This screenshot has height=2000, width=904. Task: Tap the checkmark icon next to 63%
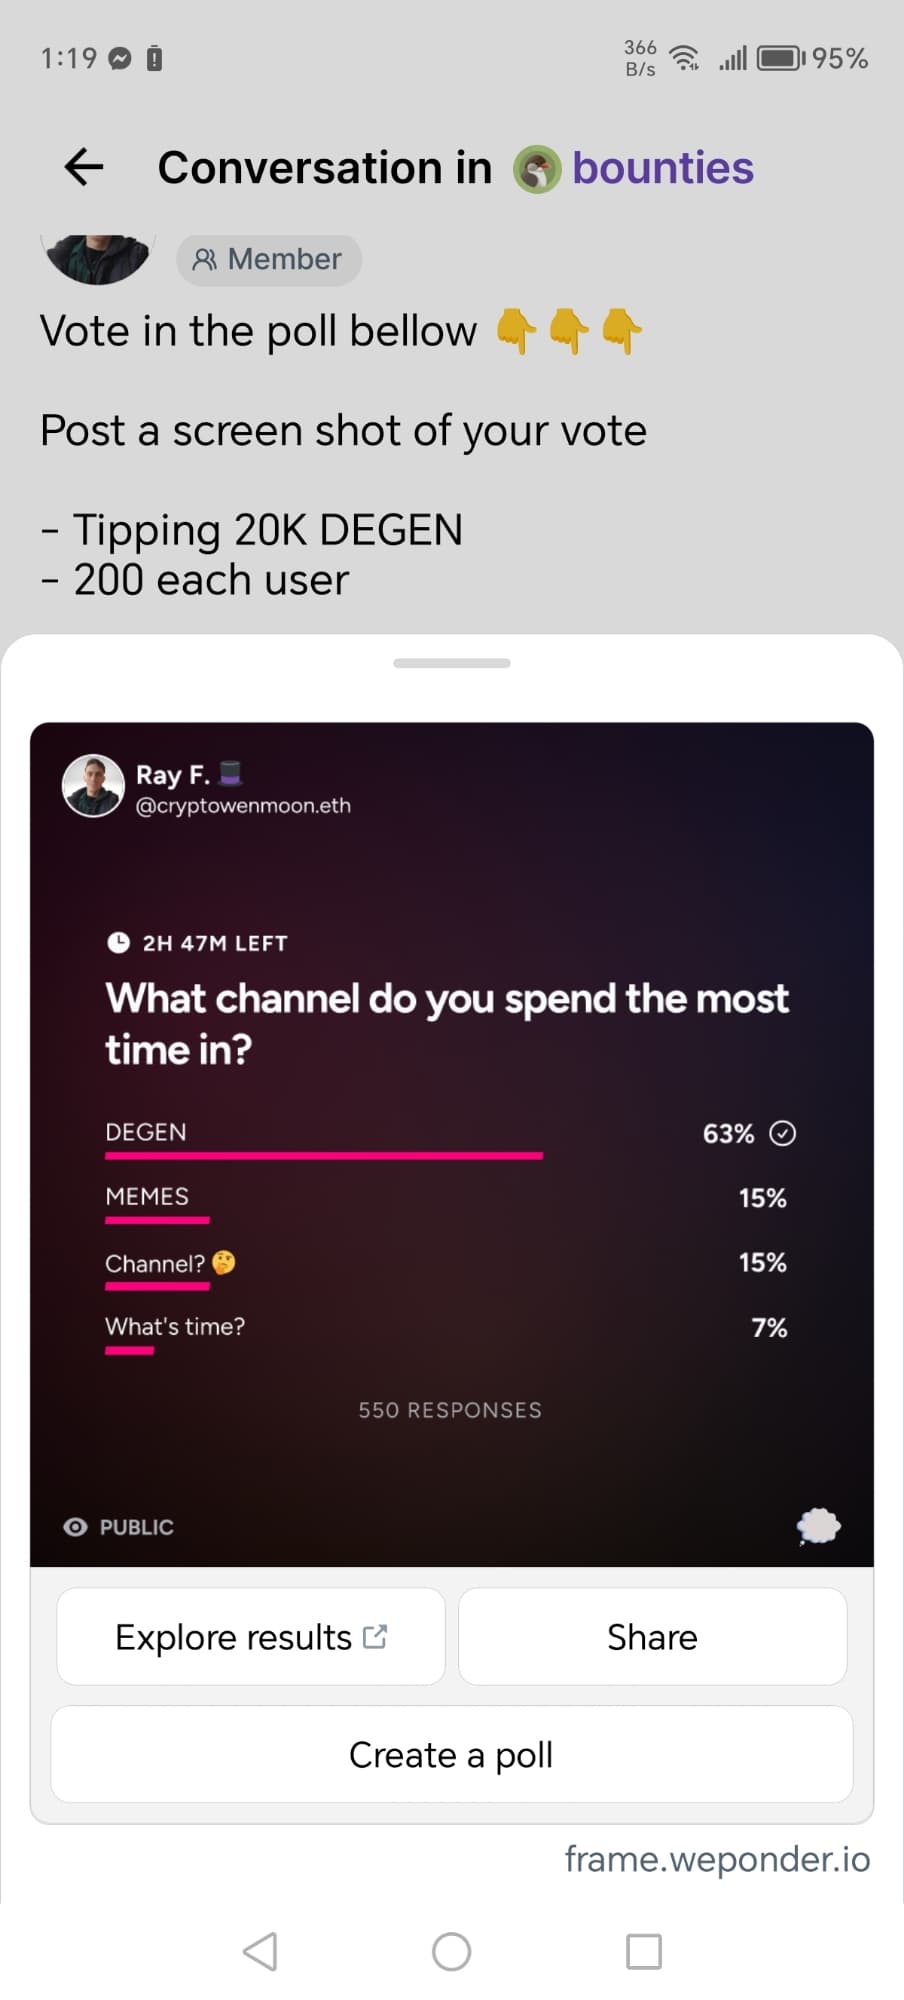(x=782, y=1133)
